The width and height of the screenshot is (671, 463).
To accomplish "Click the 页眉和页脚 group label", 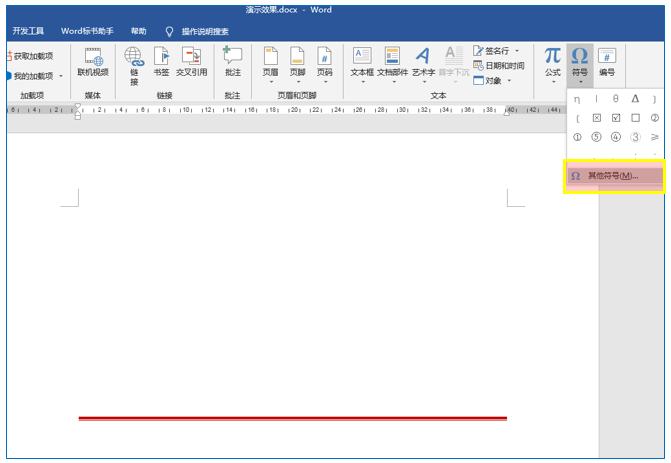I will [x=297, y=95].
